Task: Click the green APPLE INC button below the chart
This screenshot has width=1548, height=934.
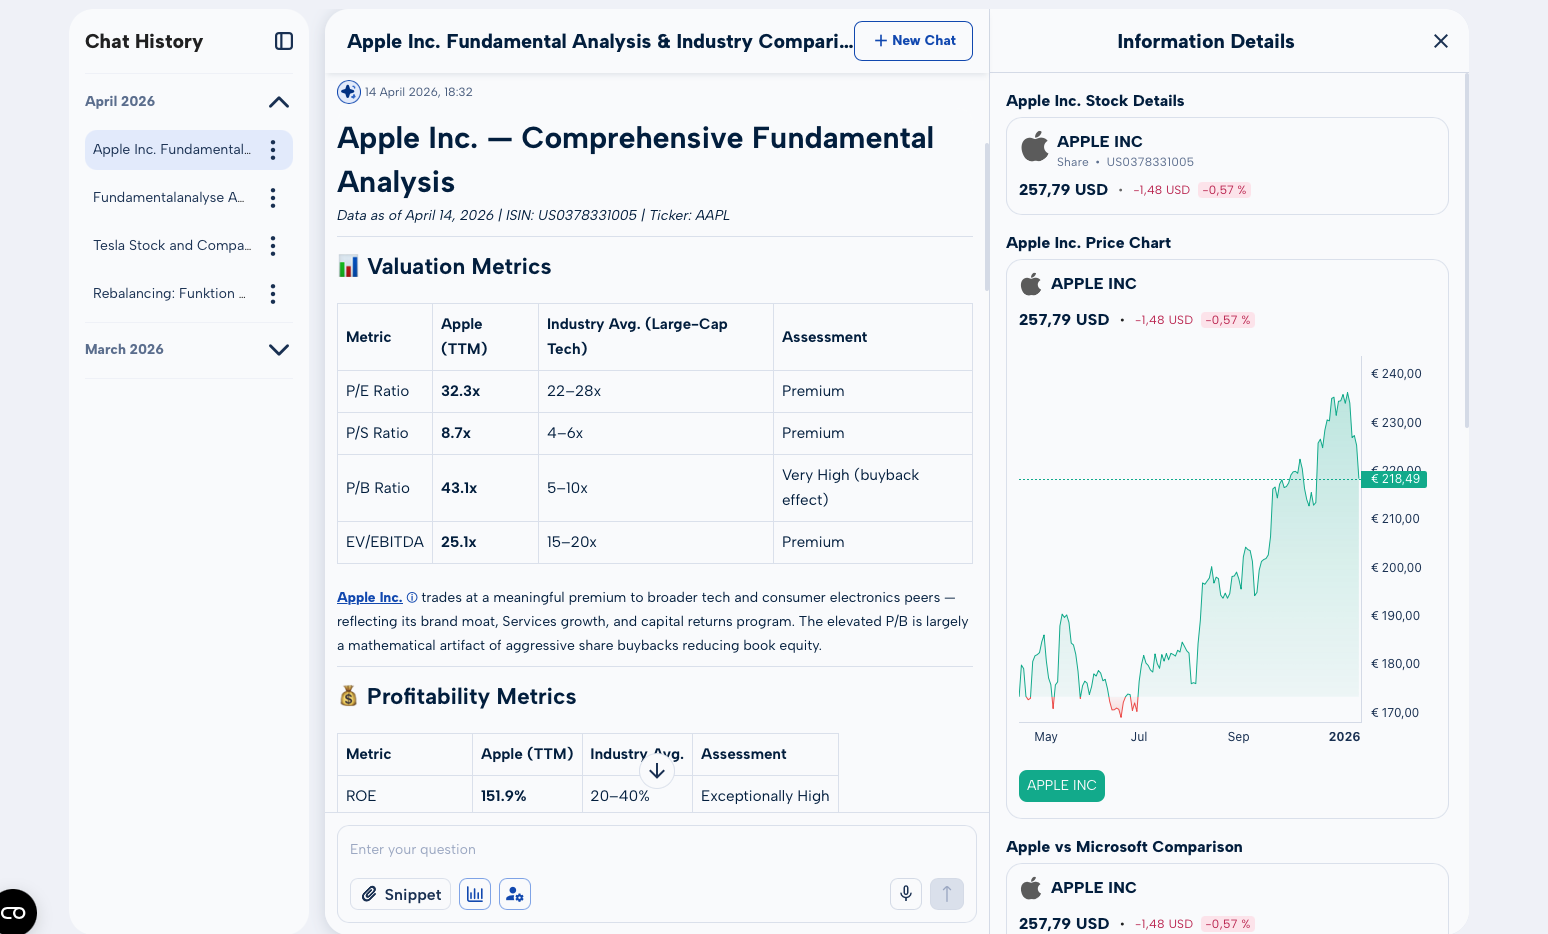Action: [1061, 786]
